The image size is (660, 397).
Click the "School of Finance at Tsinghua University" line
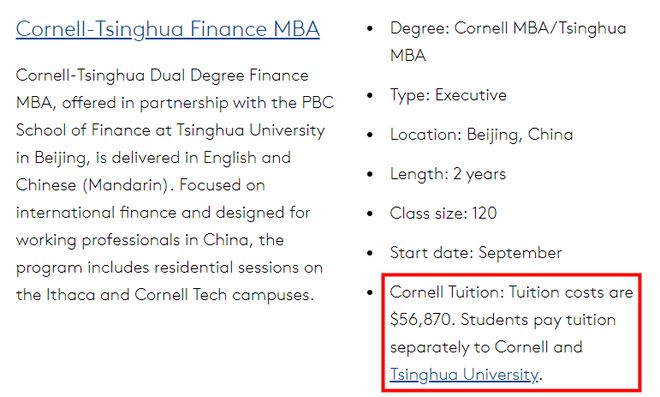coord(170,131)
